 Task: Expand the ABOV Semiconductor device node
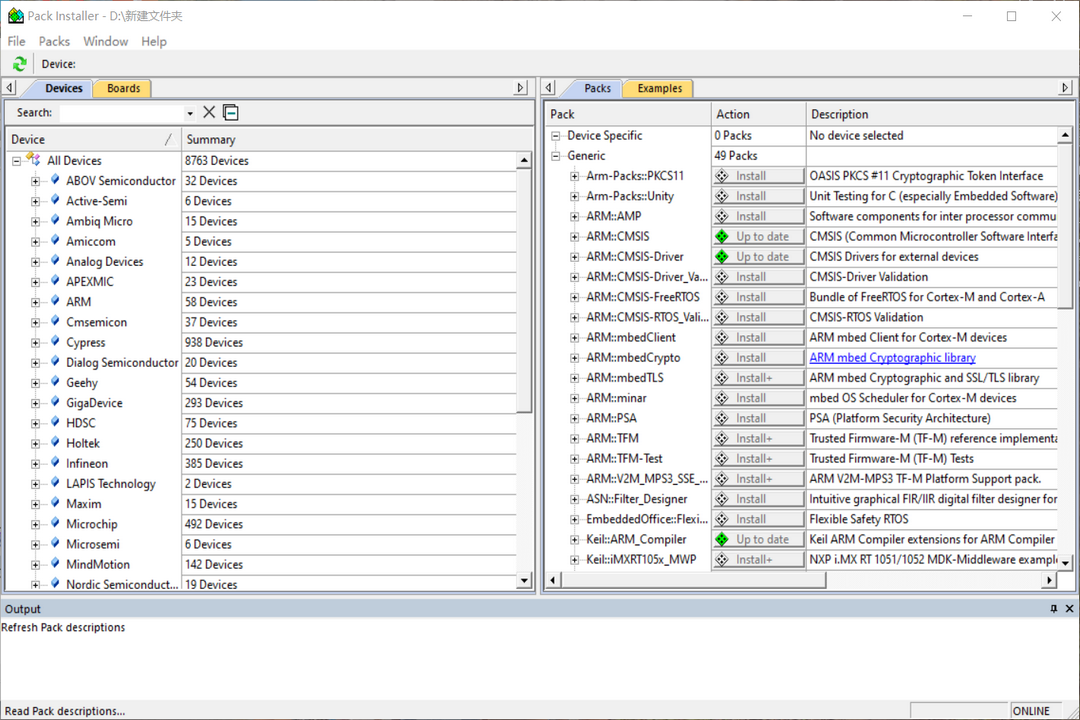pos(36,181)
